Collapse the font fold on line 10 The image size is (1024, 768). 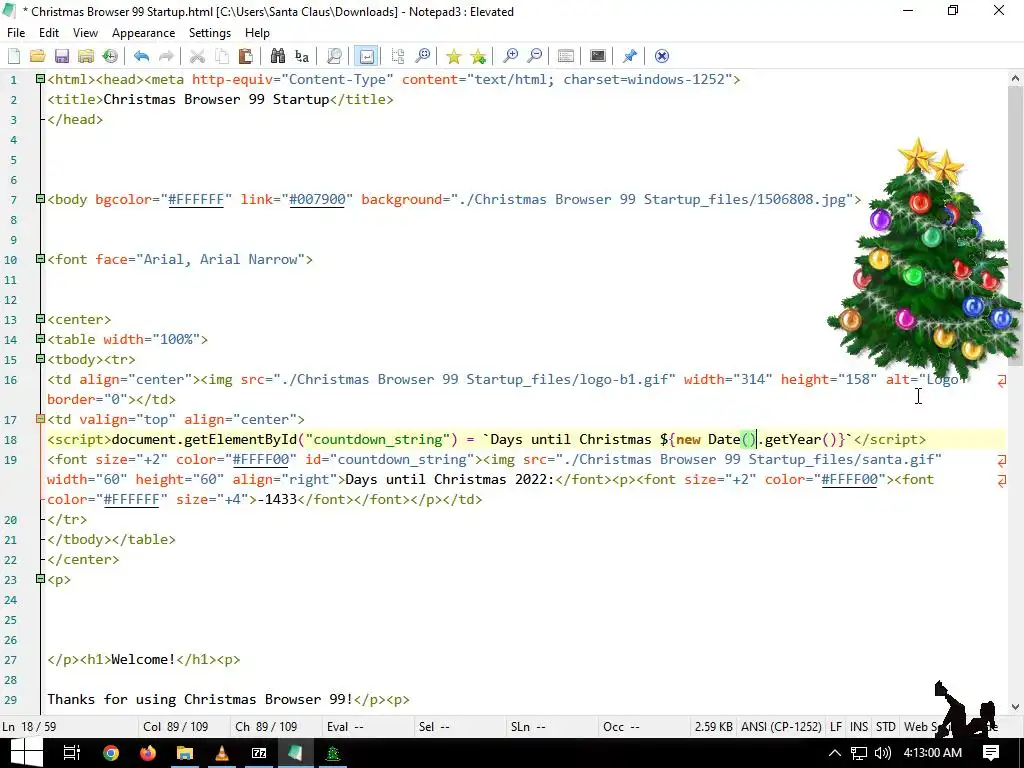click(x=40, y=259)
